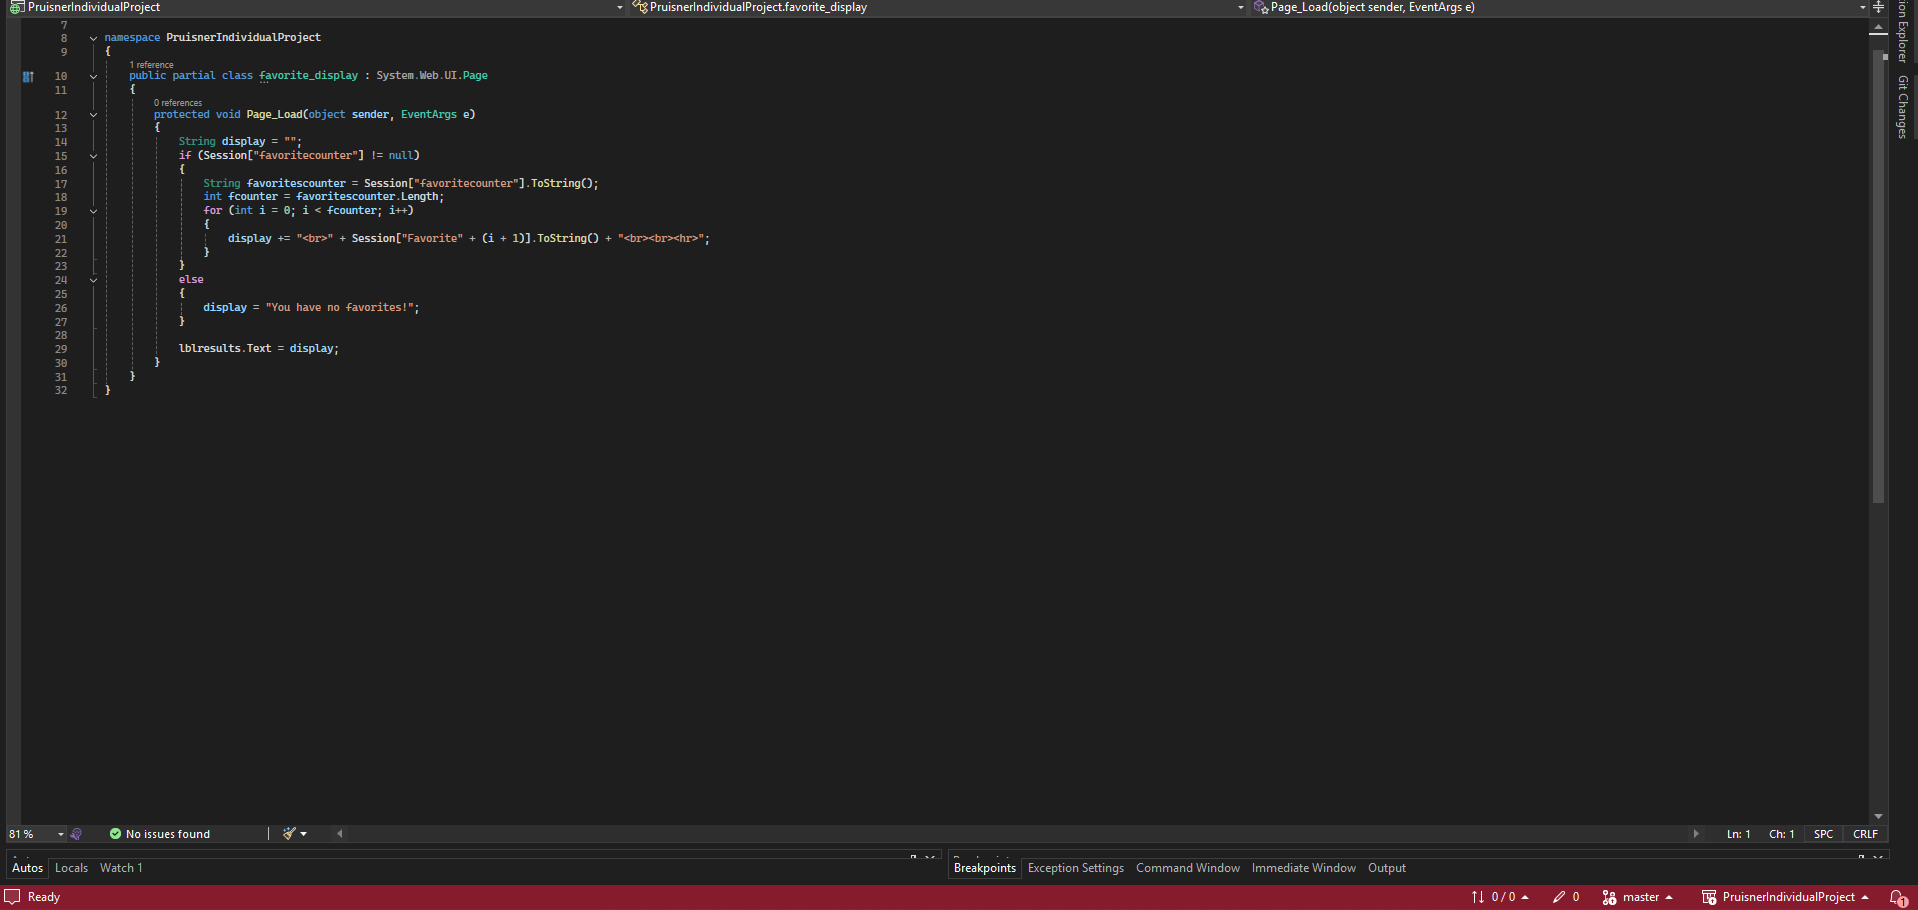This screenshot has width=1918, height=910.
Task: Open the Exception Settings tab
Action: pyautogui.click(x=1075, y=868)
